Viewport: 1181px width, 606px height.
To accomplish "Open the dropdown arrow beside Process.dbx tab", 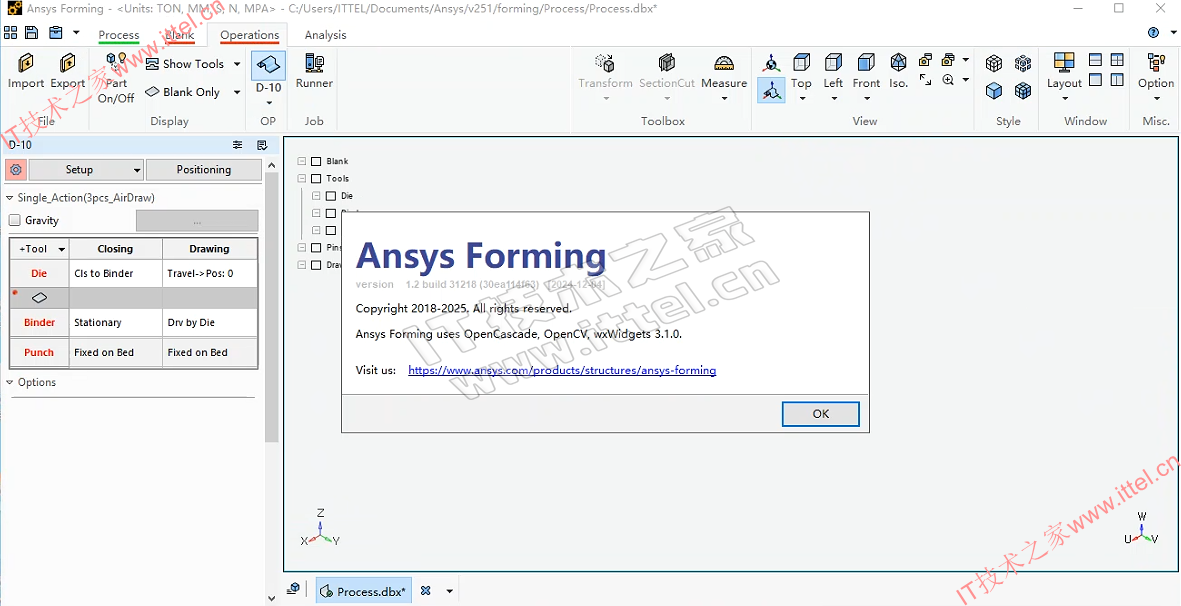I will click(450, 592).
